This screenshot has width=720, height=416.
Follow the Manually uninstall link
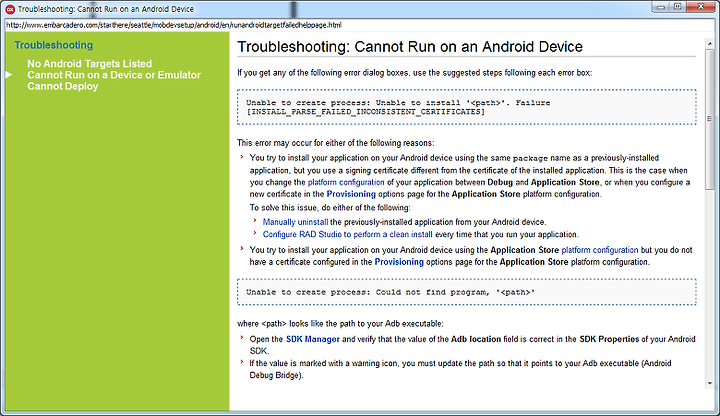pos(295,222)
